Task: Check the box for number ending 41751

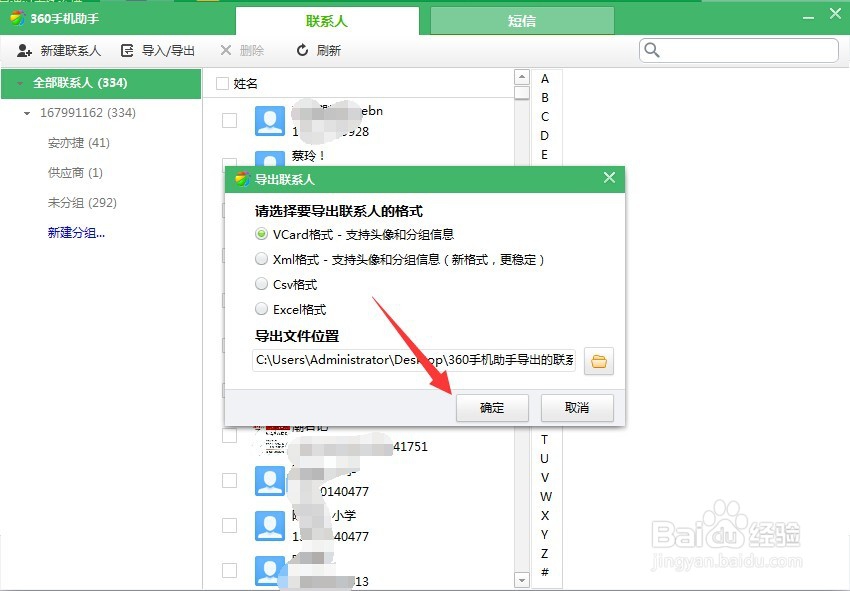Action: click(x=229, y=435)
